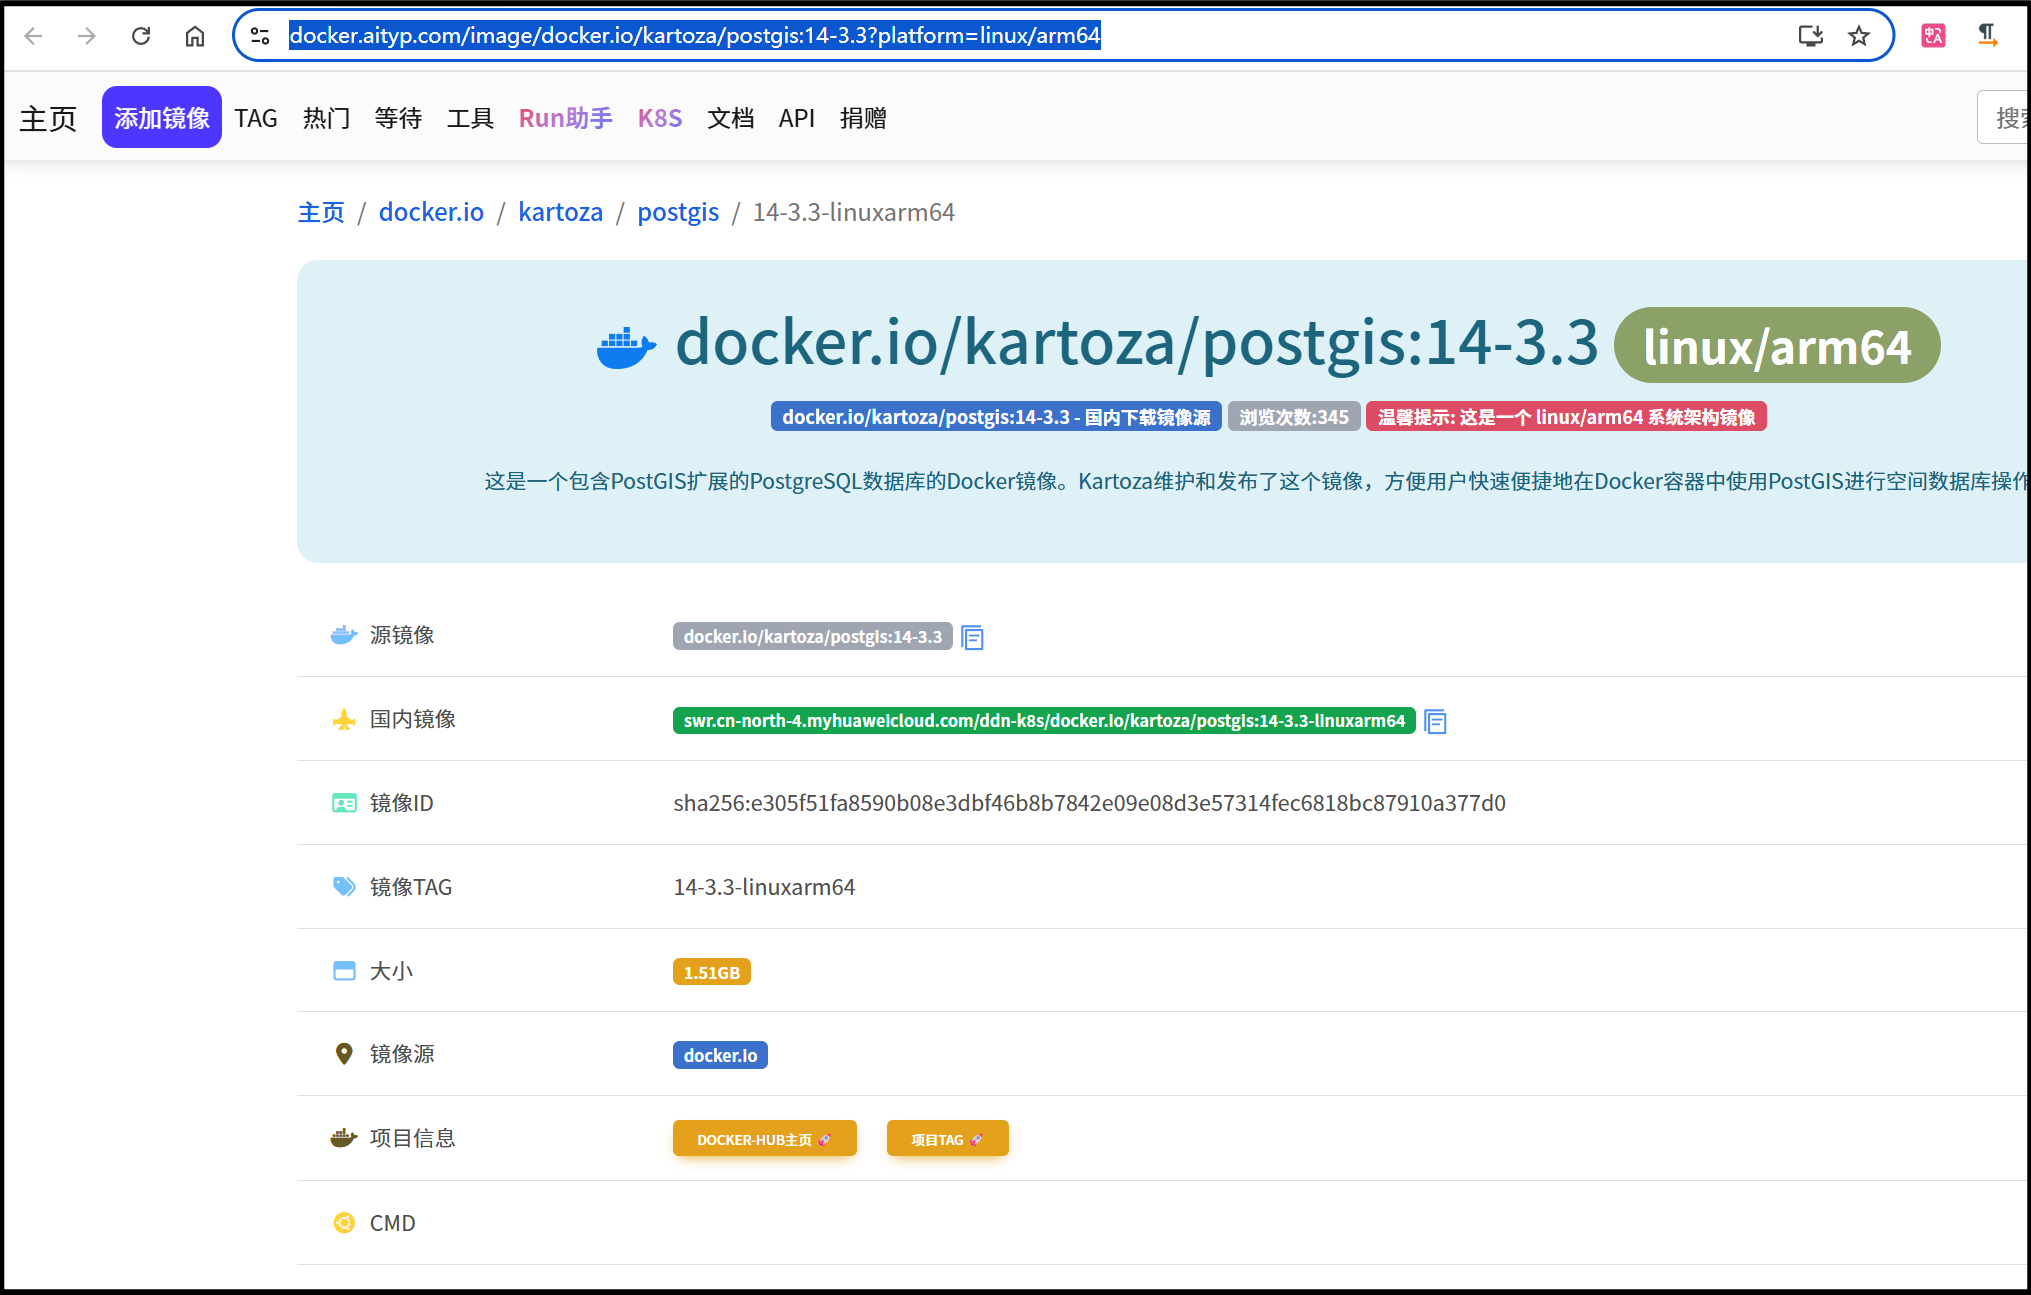Image resolution: width=2031 pixels, height=1295 pixels.
Task: Open the API navigation item
Action: [x=797, y=118]
